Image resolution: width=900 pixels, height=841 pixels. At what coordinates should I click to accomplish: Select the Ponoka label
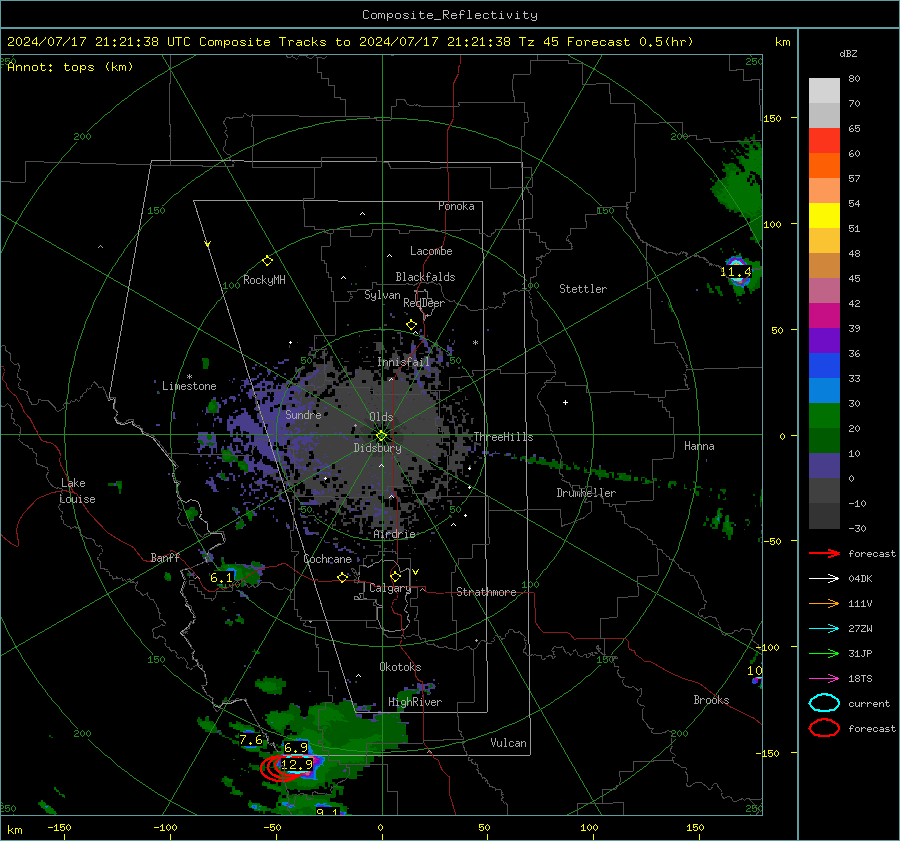pos(456,206)
